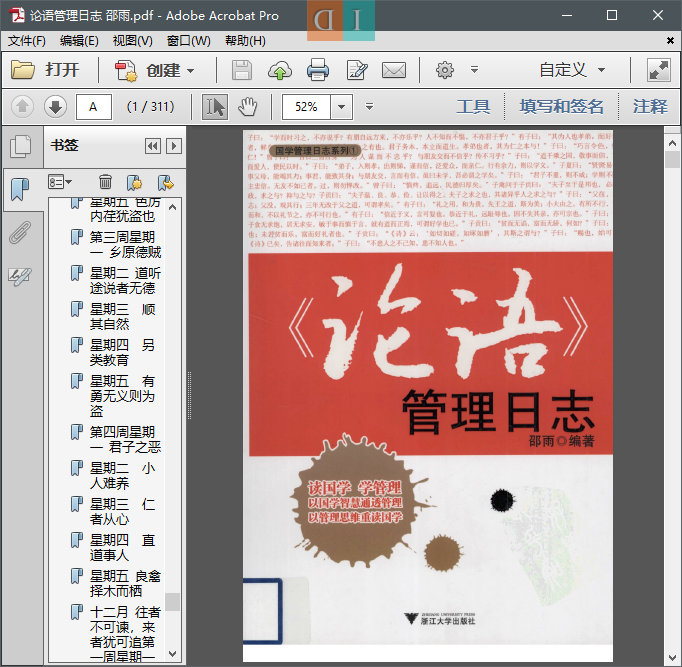
Task: Click the page number input field
Action: click(94, 107)
